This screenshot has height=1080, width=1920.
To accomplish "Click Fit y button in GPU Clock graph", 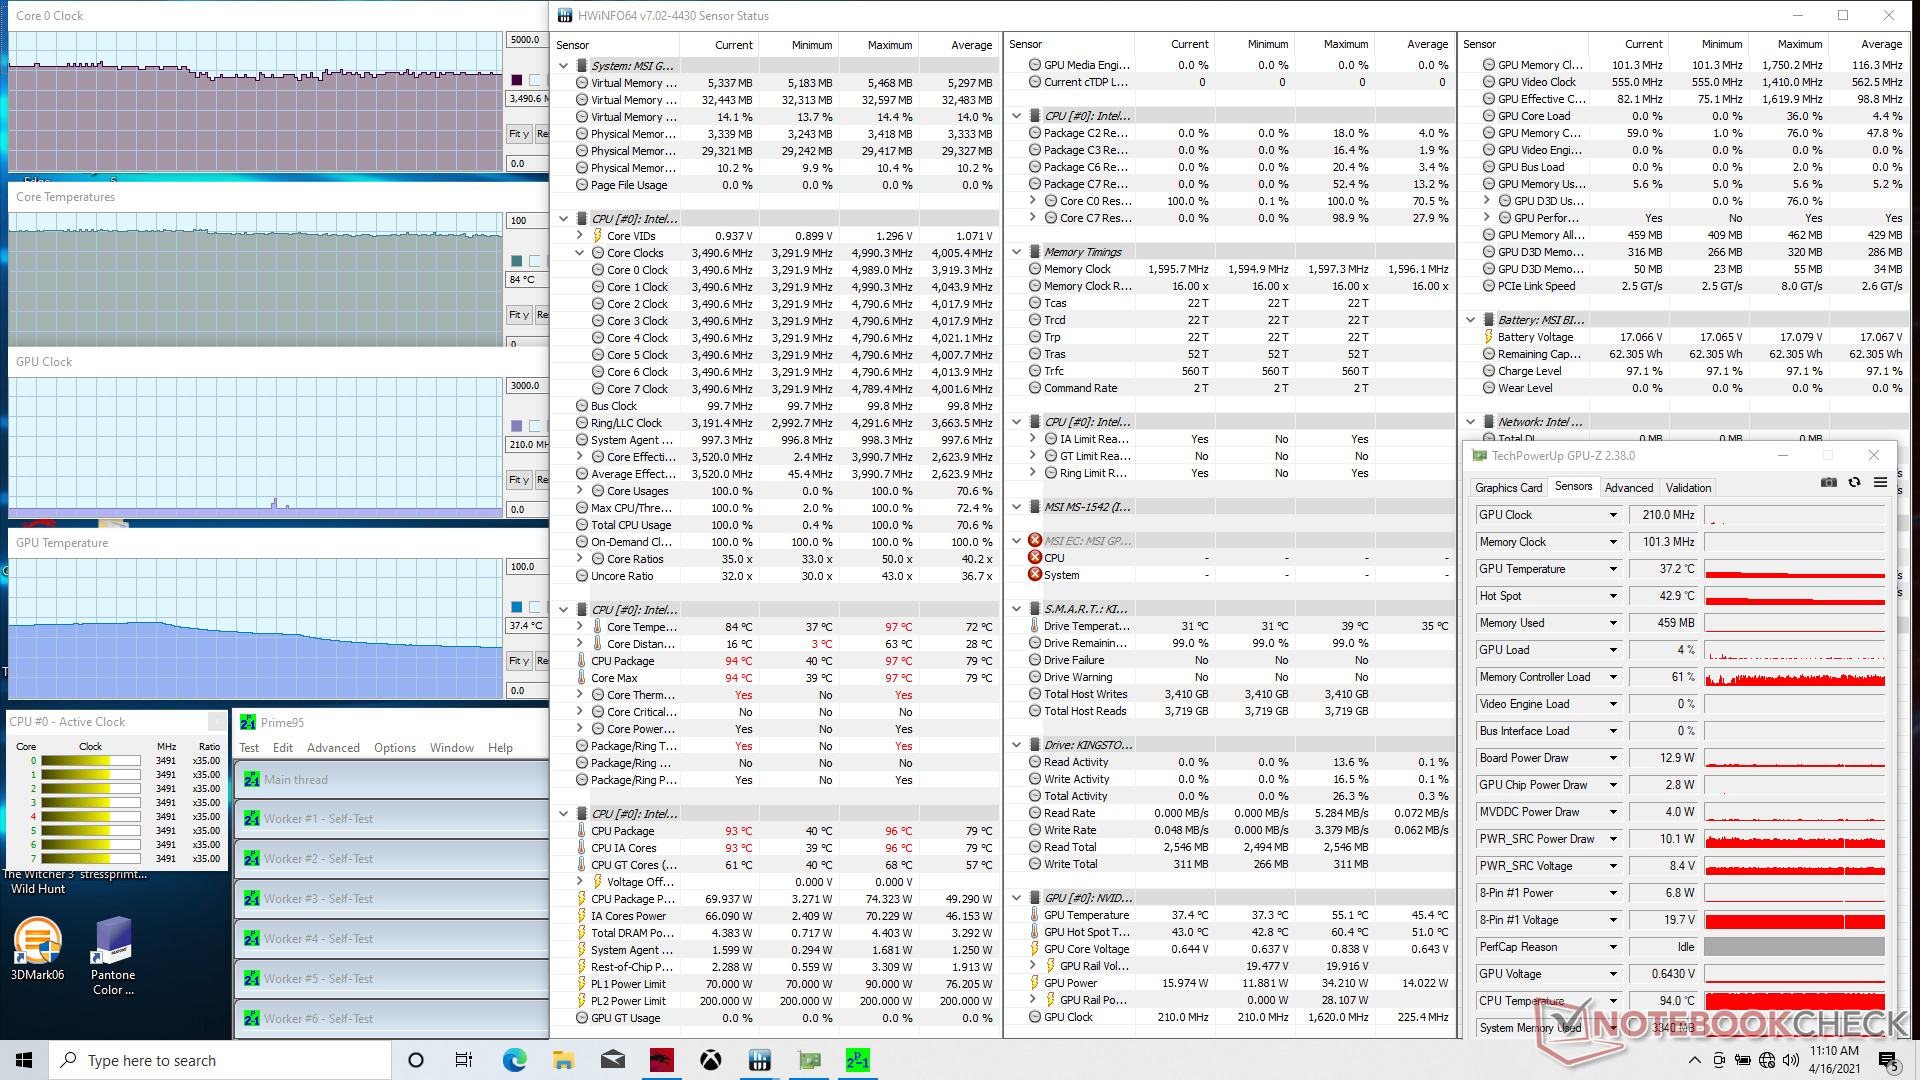I will point(518,480).
